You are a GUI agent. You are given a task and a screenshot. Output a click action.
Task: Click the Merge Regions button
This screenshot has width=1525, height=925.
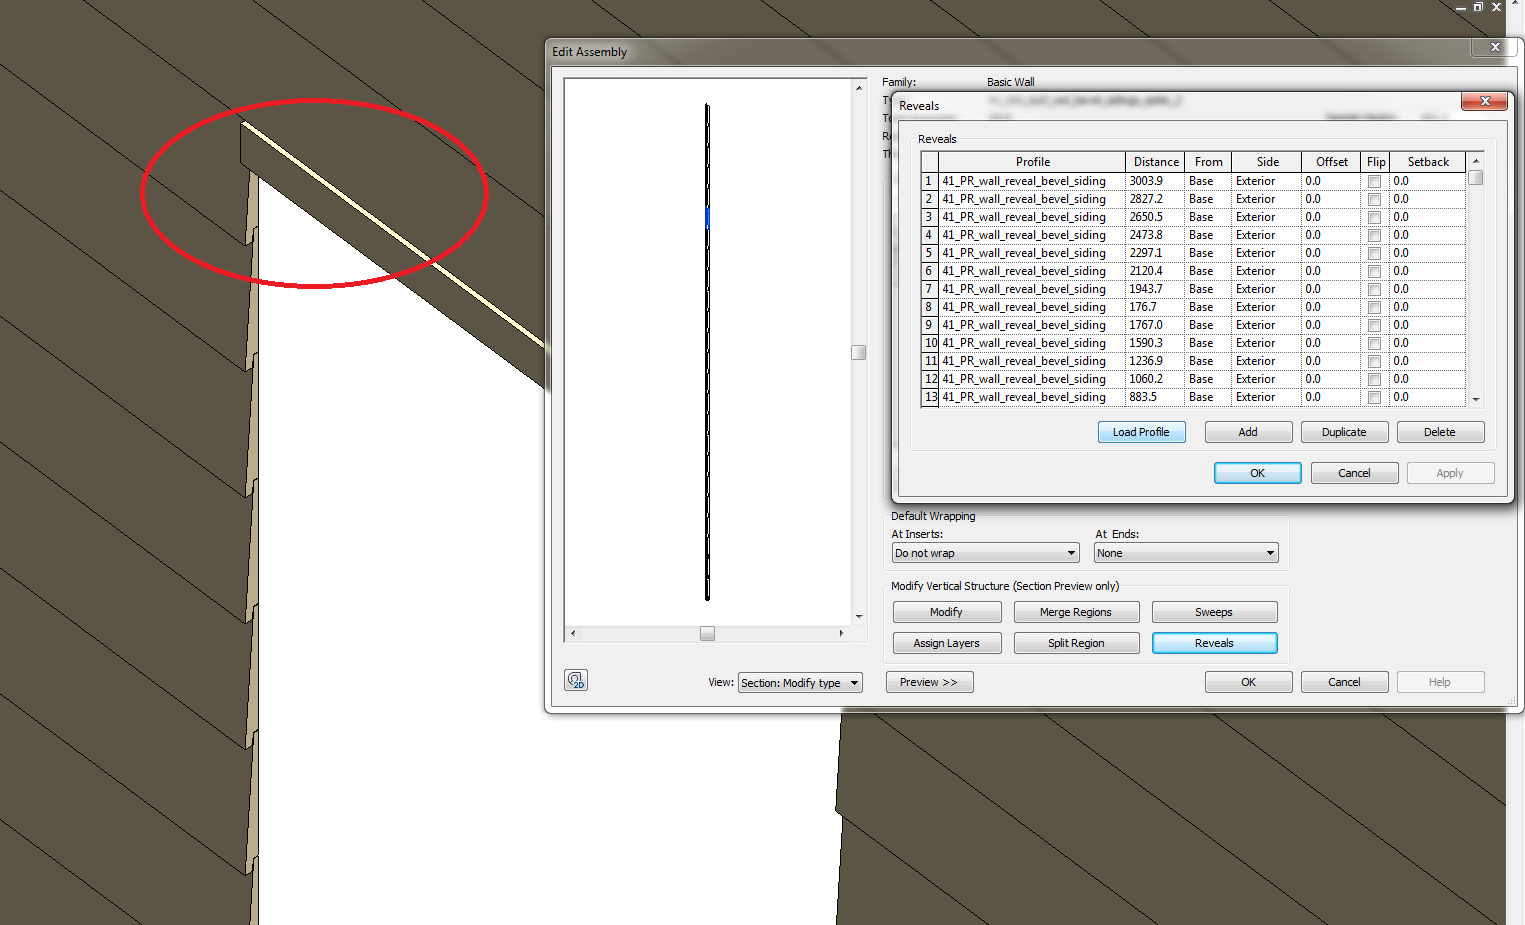click(x=1075, y=612)
